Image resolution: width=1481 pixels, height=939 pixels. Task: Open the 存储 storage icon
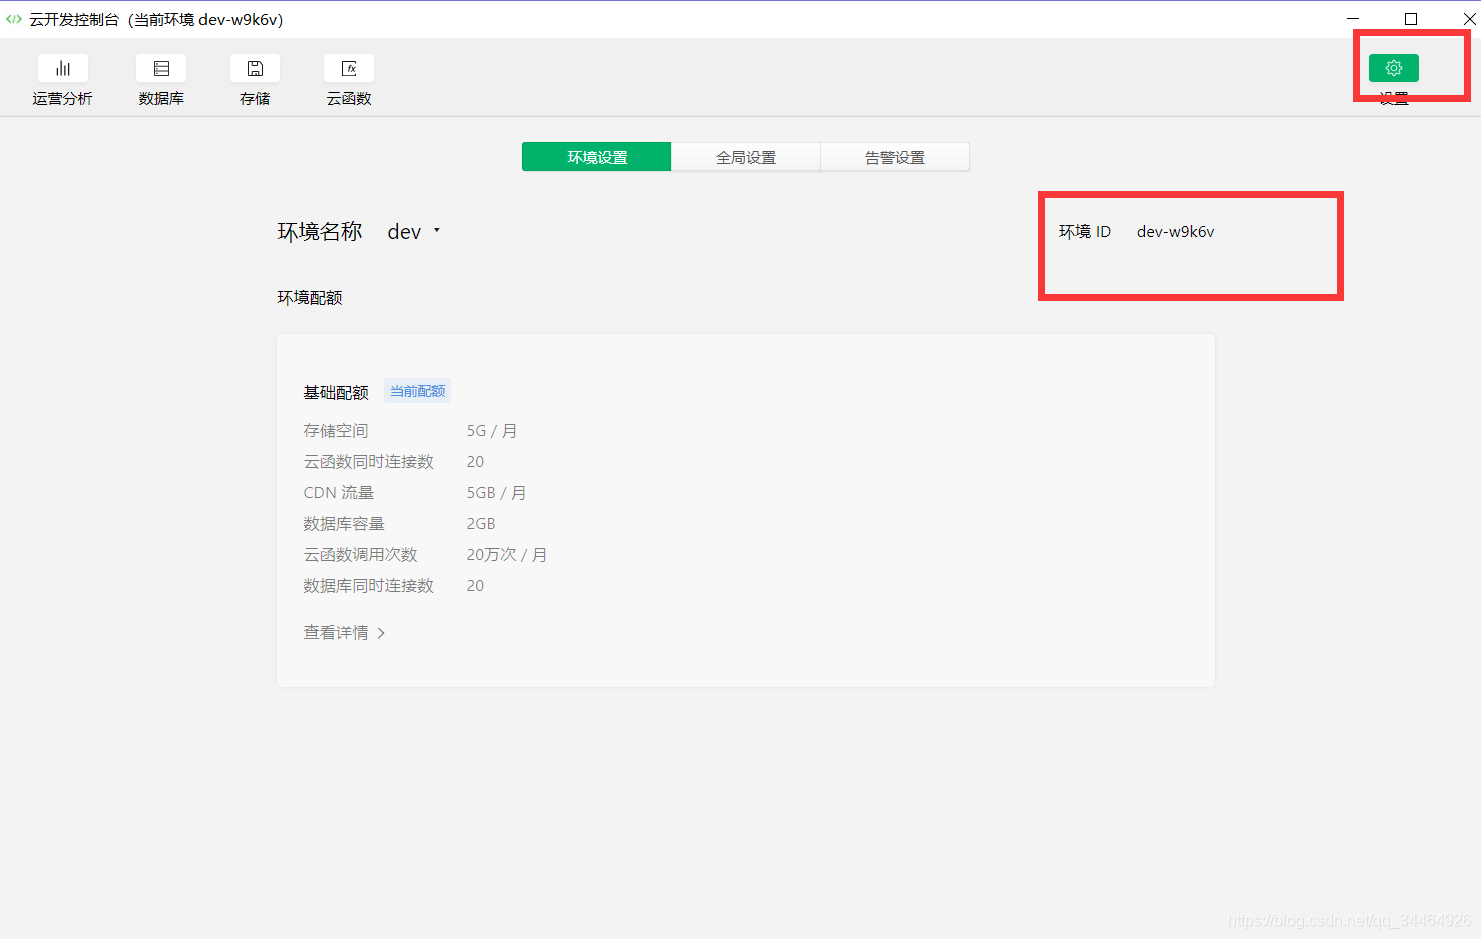click(x=255, y=68)
